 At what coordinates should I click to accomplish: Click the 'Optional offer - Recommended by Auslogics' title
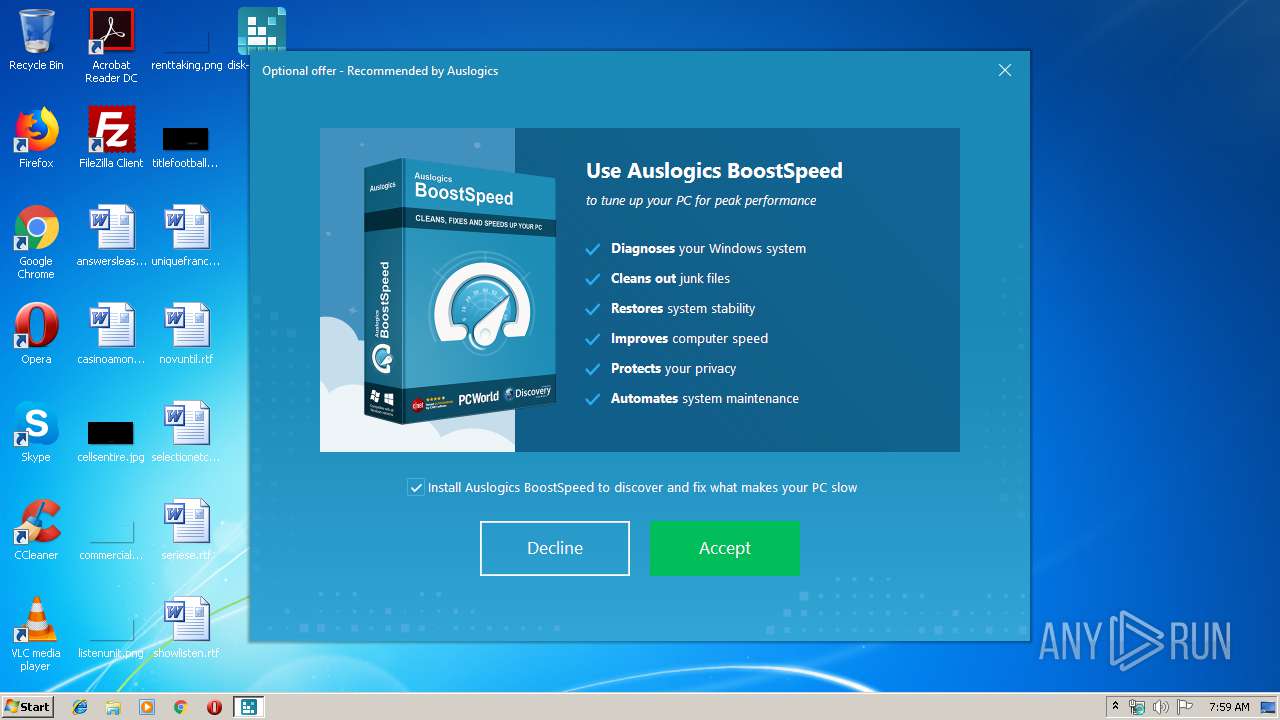click(380, 71)
